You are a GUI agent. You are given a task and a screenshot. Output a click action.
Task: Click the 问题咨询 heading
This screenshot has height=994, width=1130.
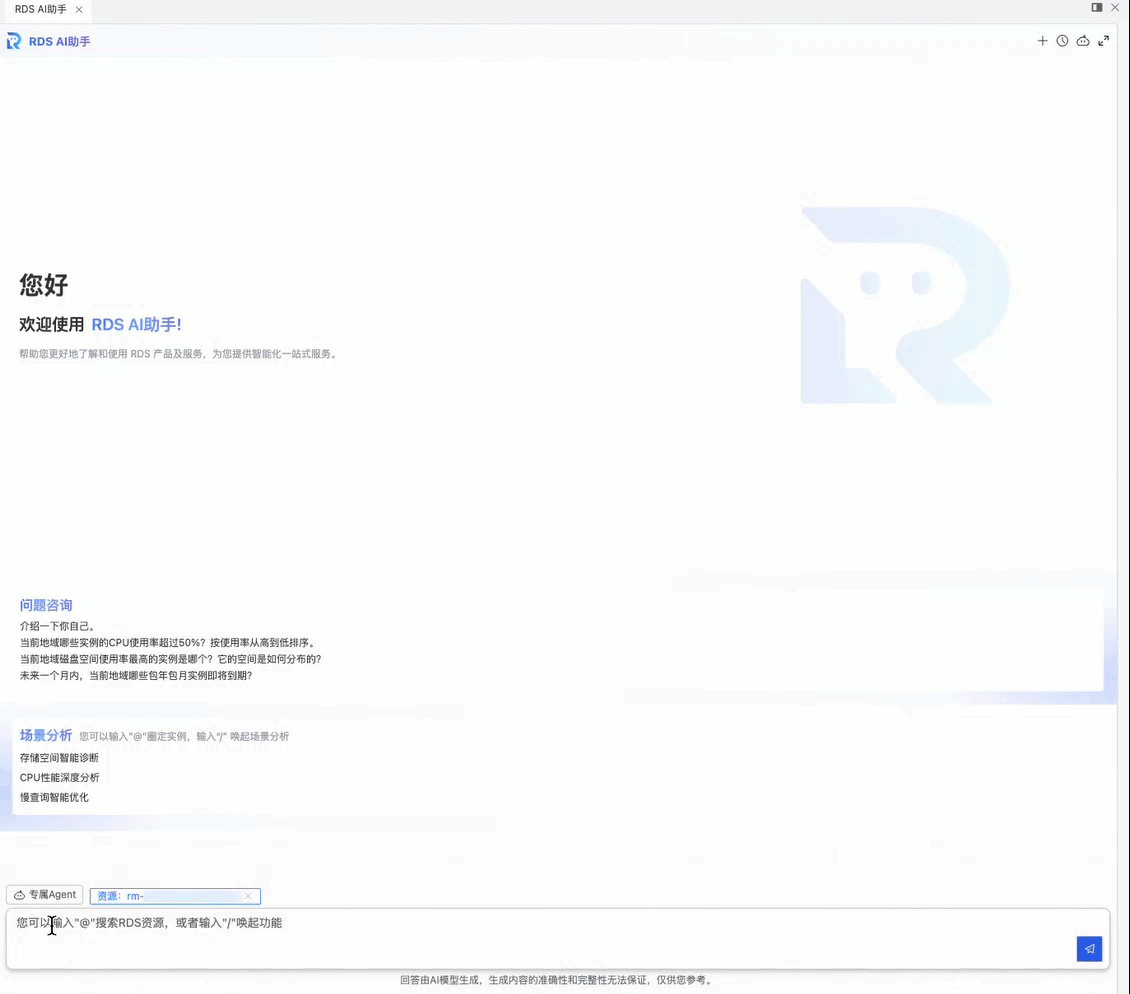coord(46,605)
